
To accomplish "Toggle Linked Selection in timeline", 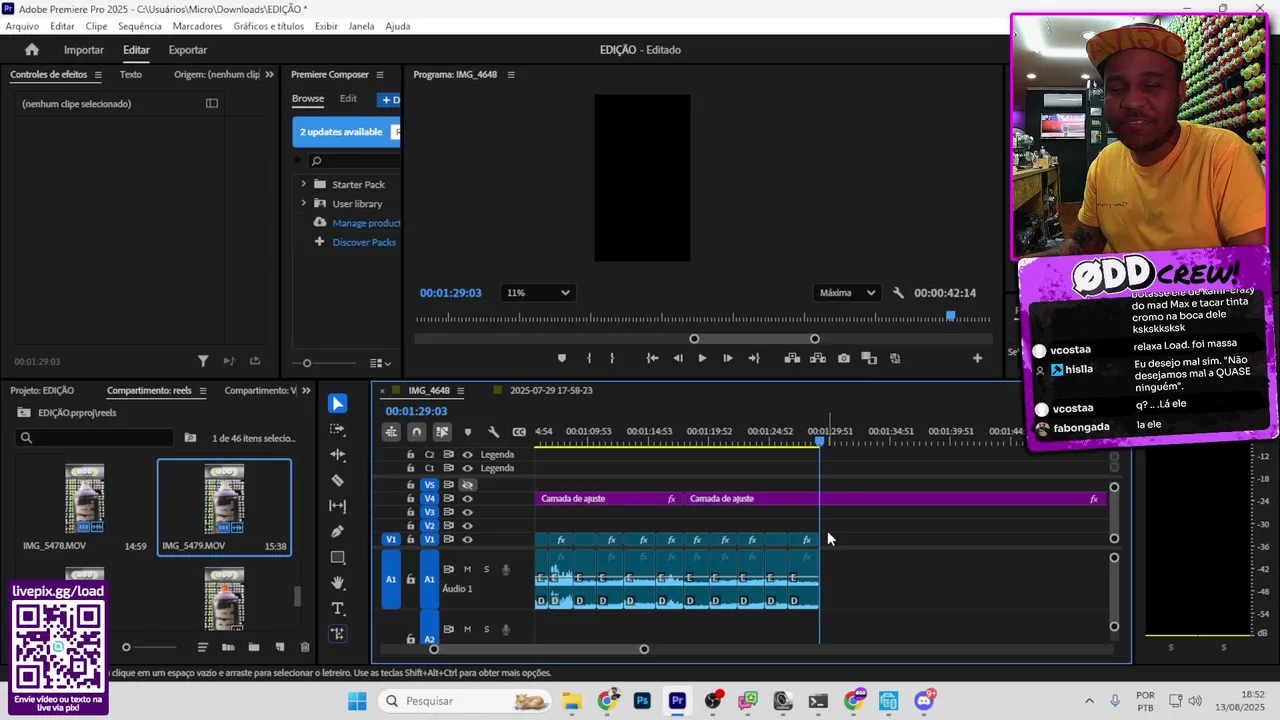I will (442, 432).
